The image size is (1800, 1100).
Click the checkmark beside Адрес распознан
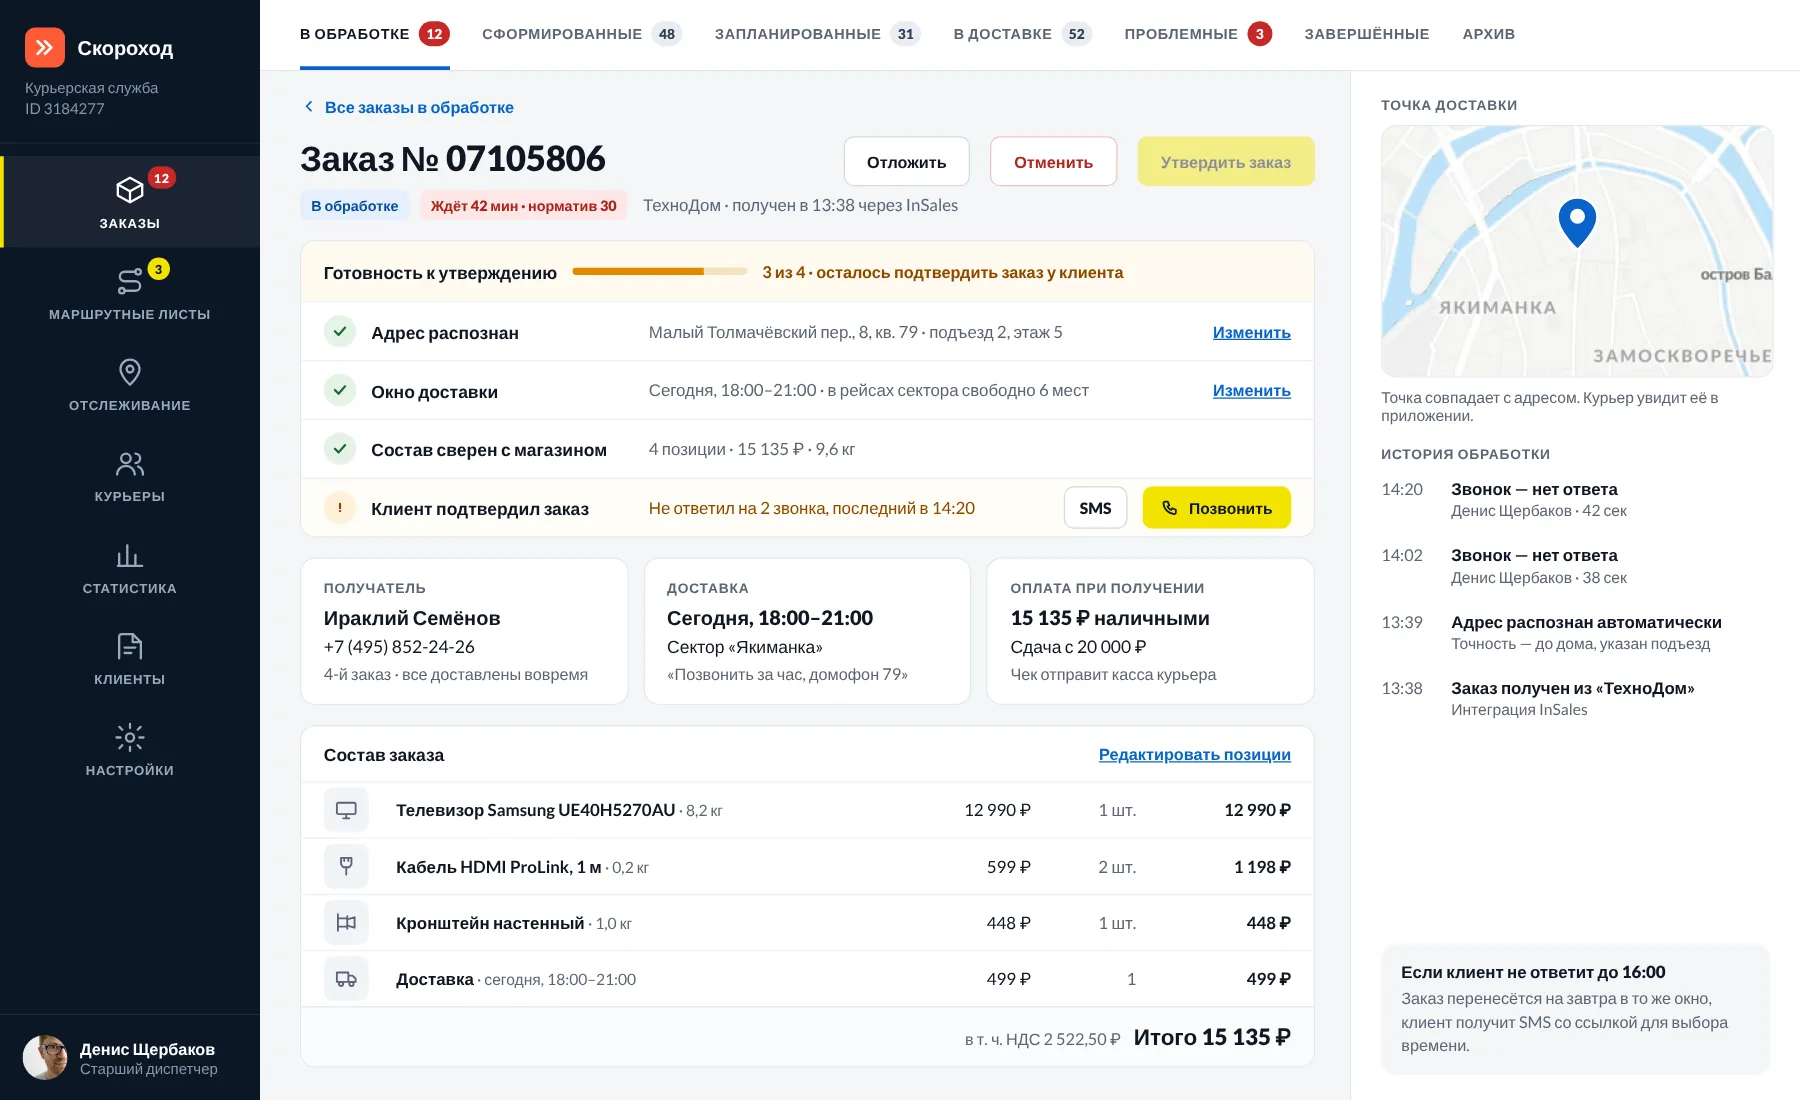[x=340, y=332]
